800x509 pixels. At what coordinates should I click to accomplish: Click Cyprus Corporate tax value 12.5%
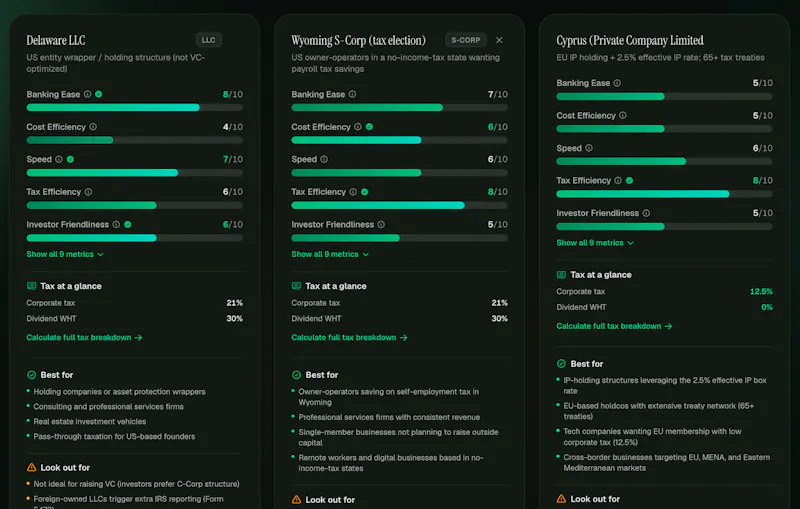coord(761,292)
